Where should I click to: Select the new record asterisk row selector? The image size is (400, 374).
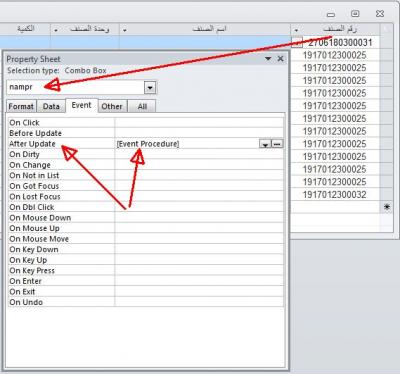[x=387, y=207]
